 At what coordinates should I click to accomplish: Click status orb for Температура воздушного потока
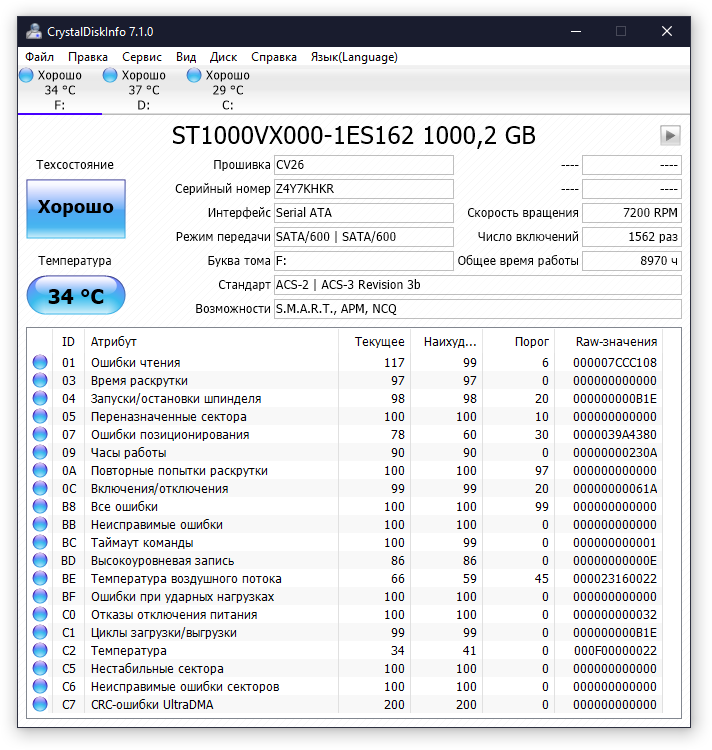40,578
